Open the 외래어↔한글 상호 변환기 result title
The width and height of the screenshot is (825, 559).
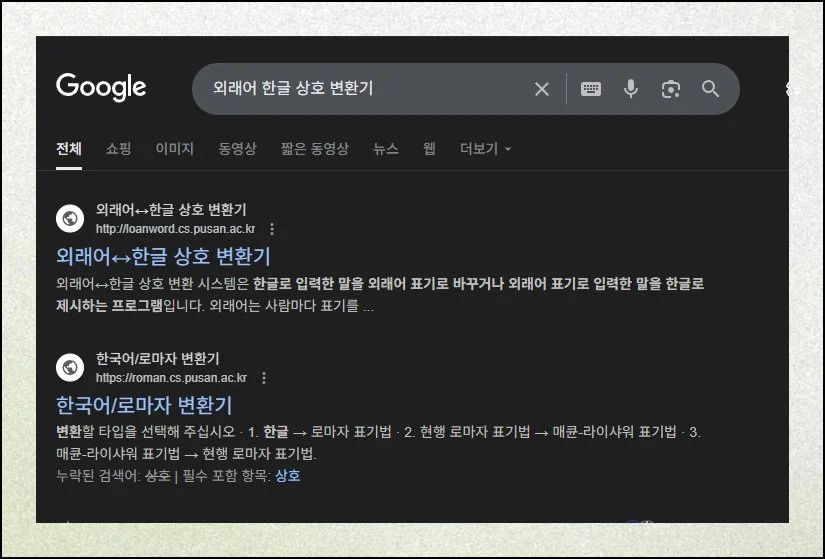[x=163, y=256]
